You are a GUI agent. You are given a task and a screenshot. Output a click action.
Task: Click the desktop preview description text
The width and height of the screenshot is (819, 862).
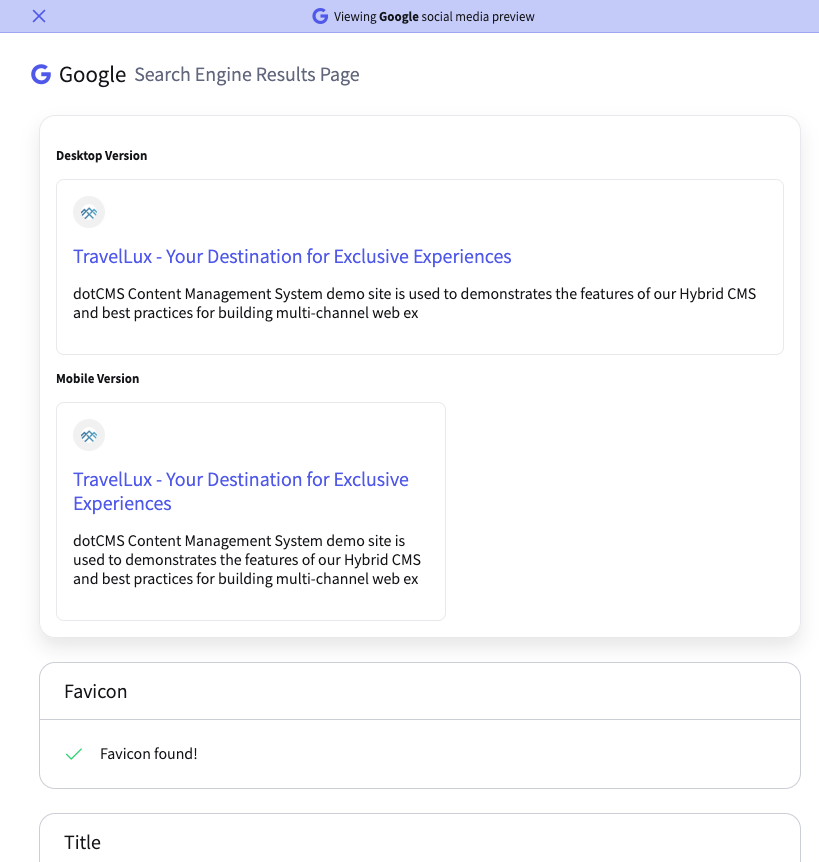(x=414, y=303)
